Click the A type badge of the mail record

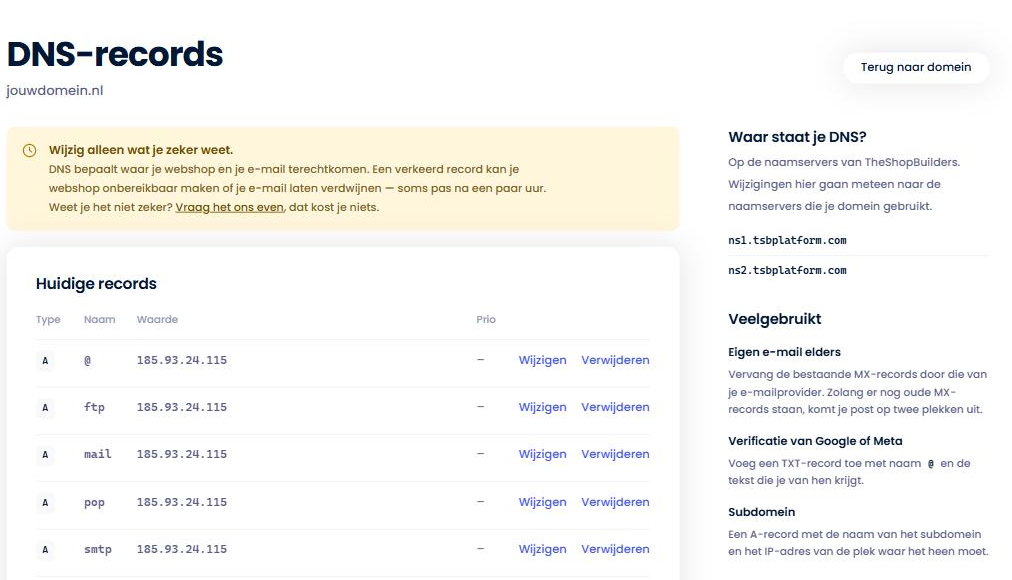click(x=45, y=455)
